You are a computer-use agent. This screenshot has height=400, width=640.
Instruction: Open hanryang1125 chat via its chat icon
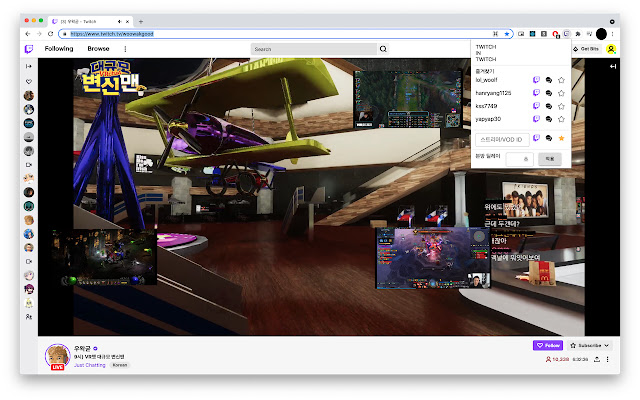[x=549, y=93]
